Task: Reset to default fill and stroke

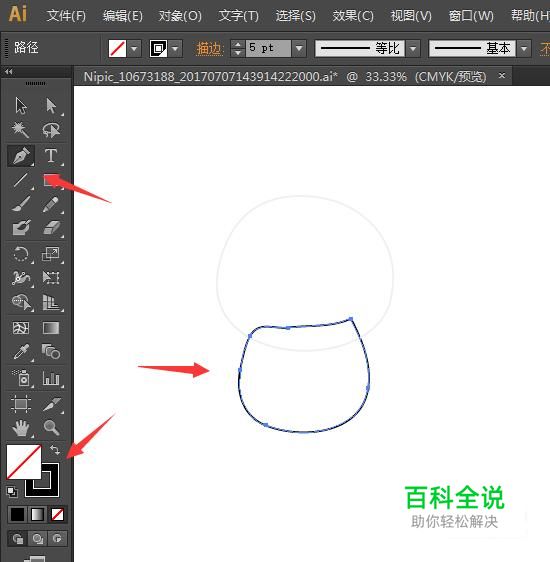Action: click(12, 492)
